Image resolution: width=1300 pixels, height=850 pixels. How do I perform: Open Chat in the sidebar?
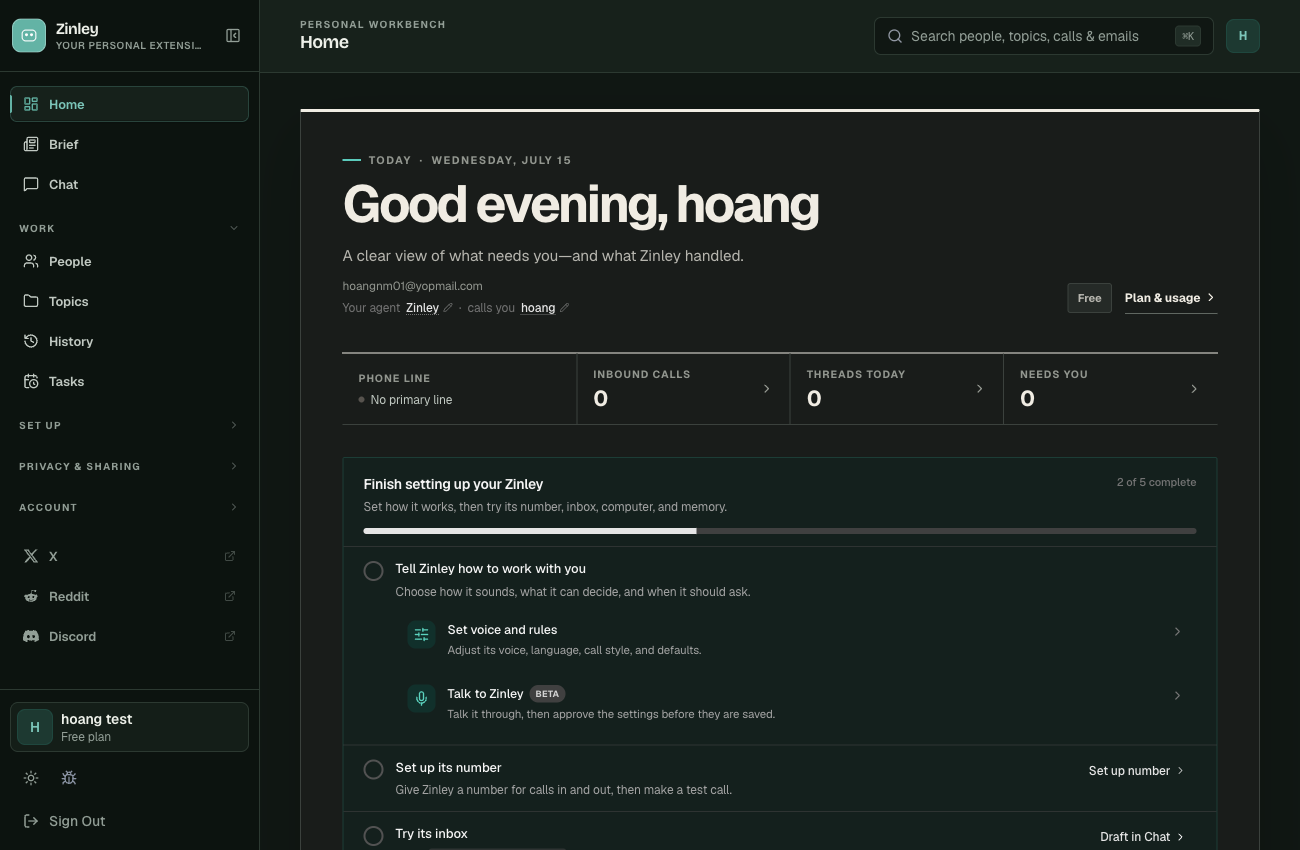(129, 184)
